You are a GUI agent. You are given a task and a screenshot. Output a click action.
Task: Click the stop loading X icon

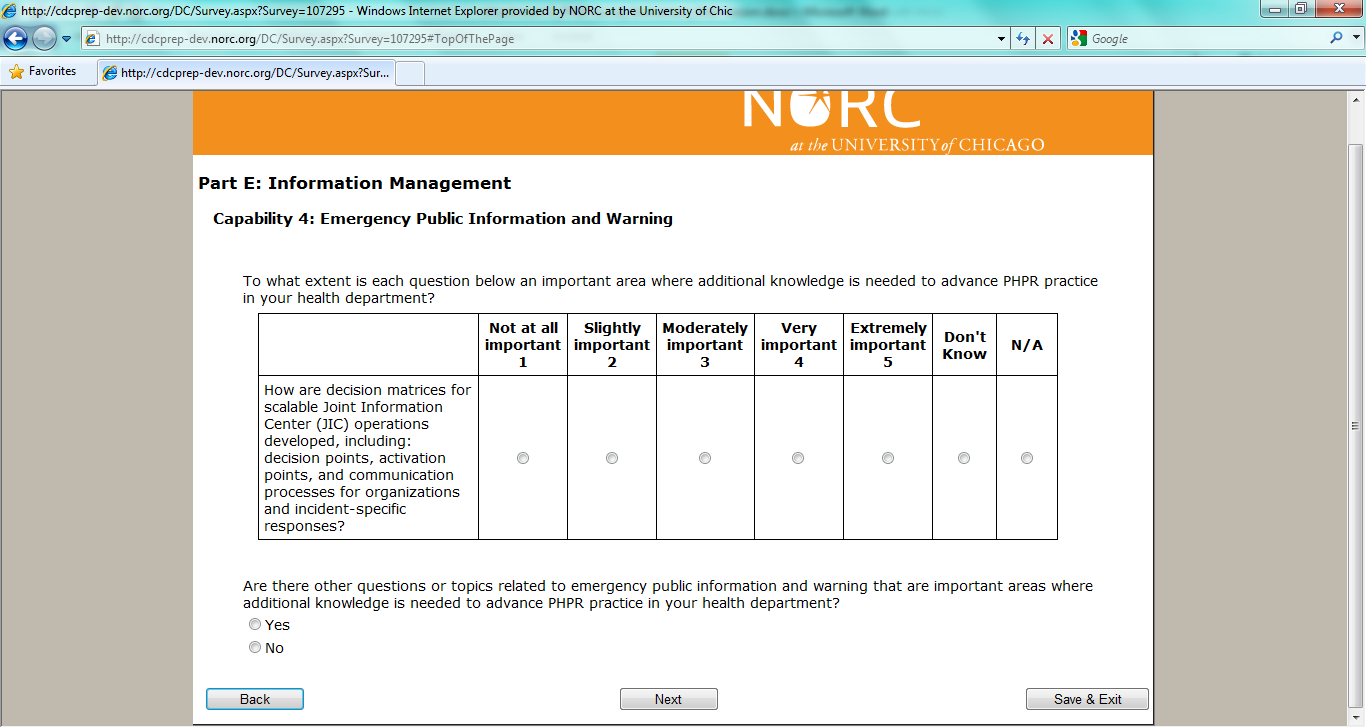point(1048,39)
